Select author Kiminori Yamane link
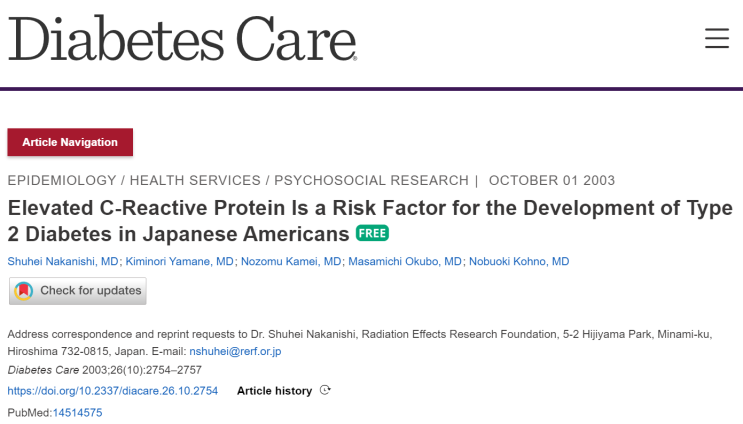The image size is (743, 424). (178, 261)
